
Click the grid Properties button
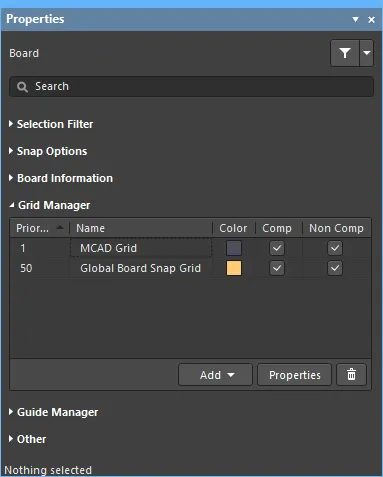pyautogui.click(x=295, y=375)
